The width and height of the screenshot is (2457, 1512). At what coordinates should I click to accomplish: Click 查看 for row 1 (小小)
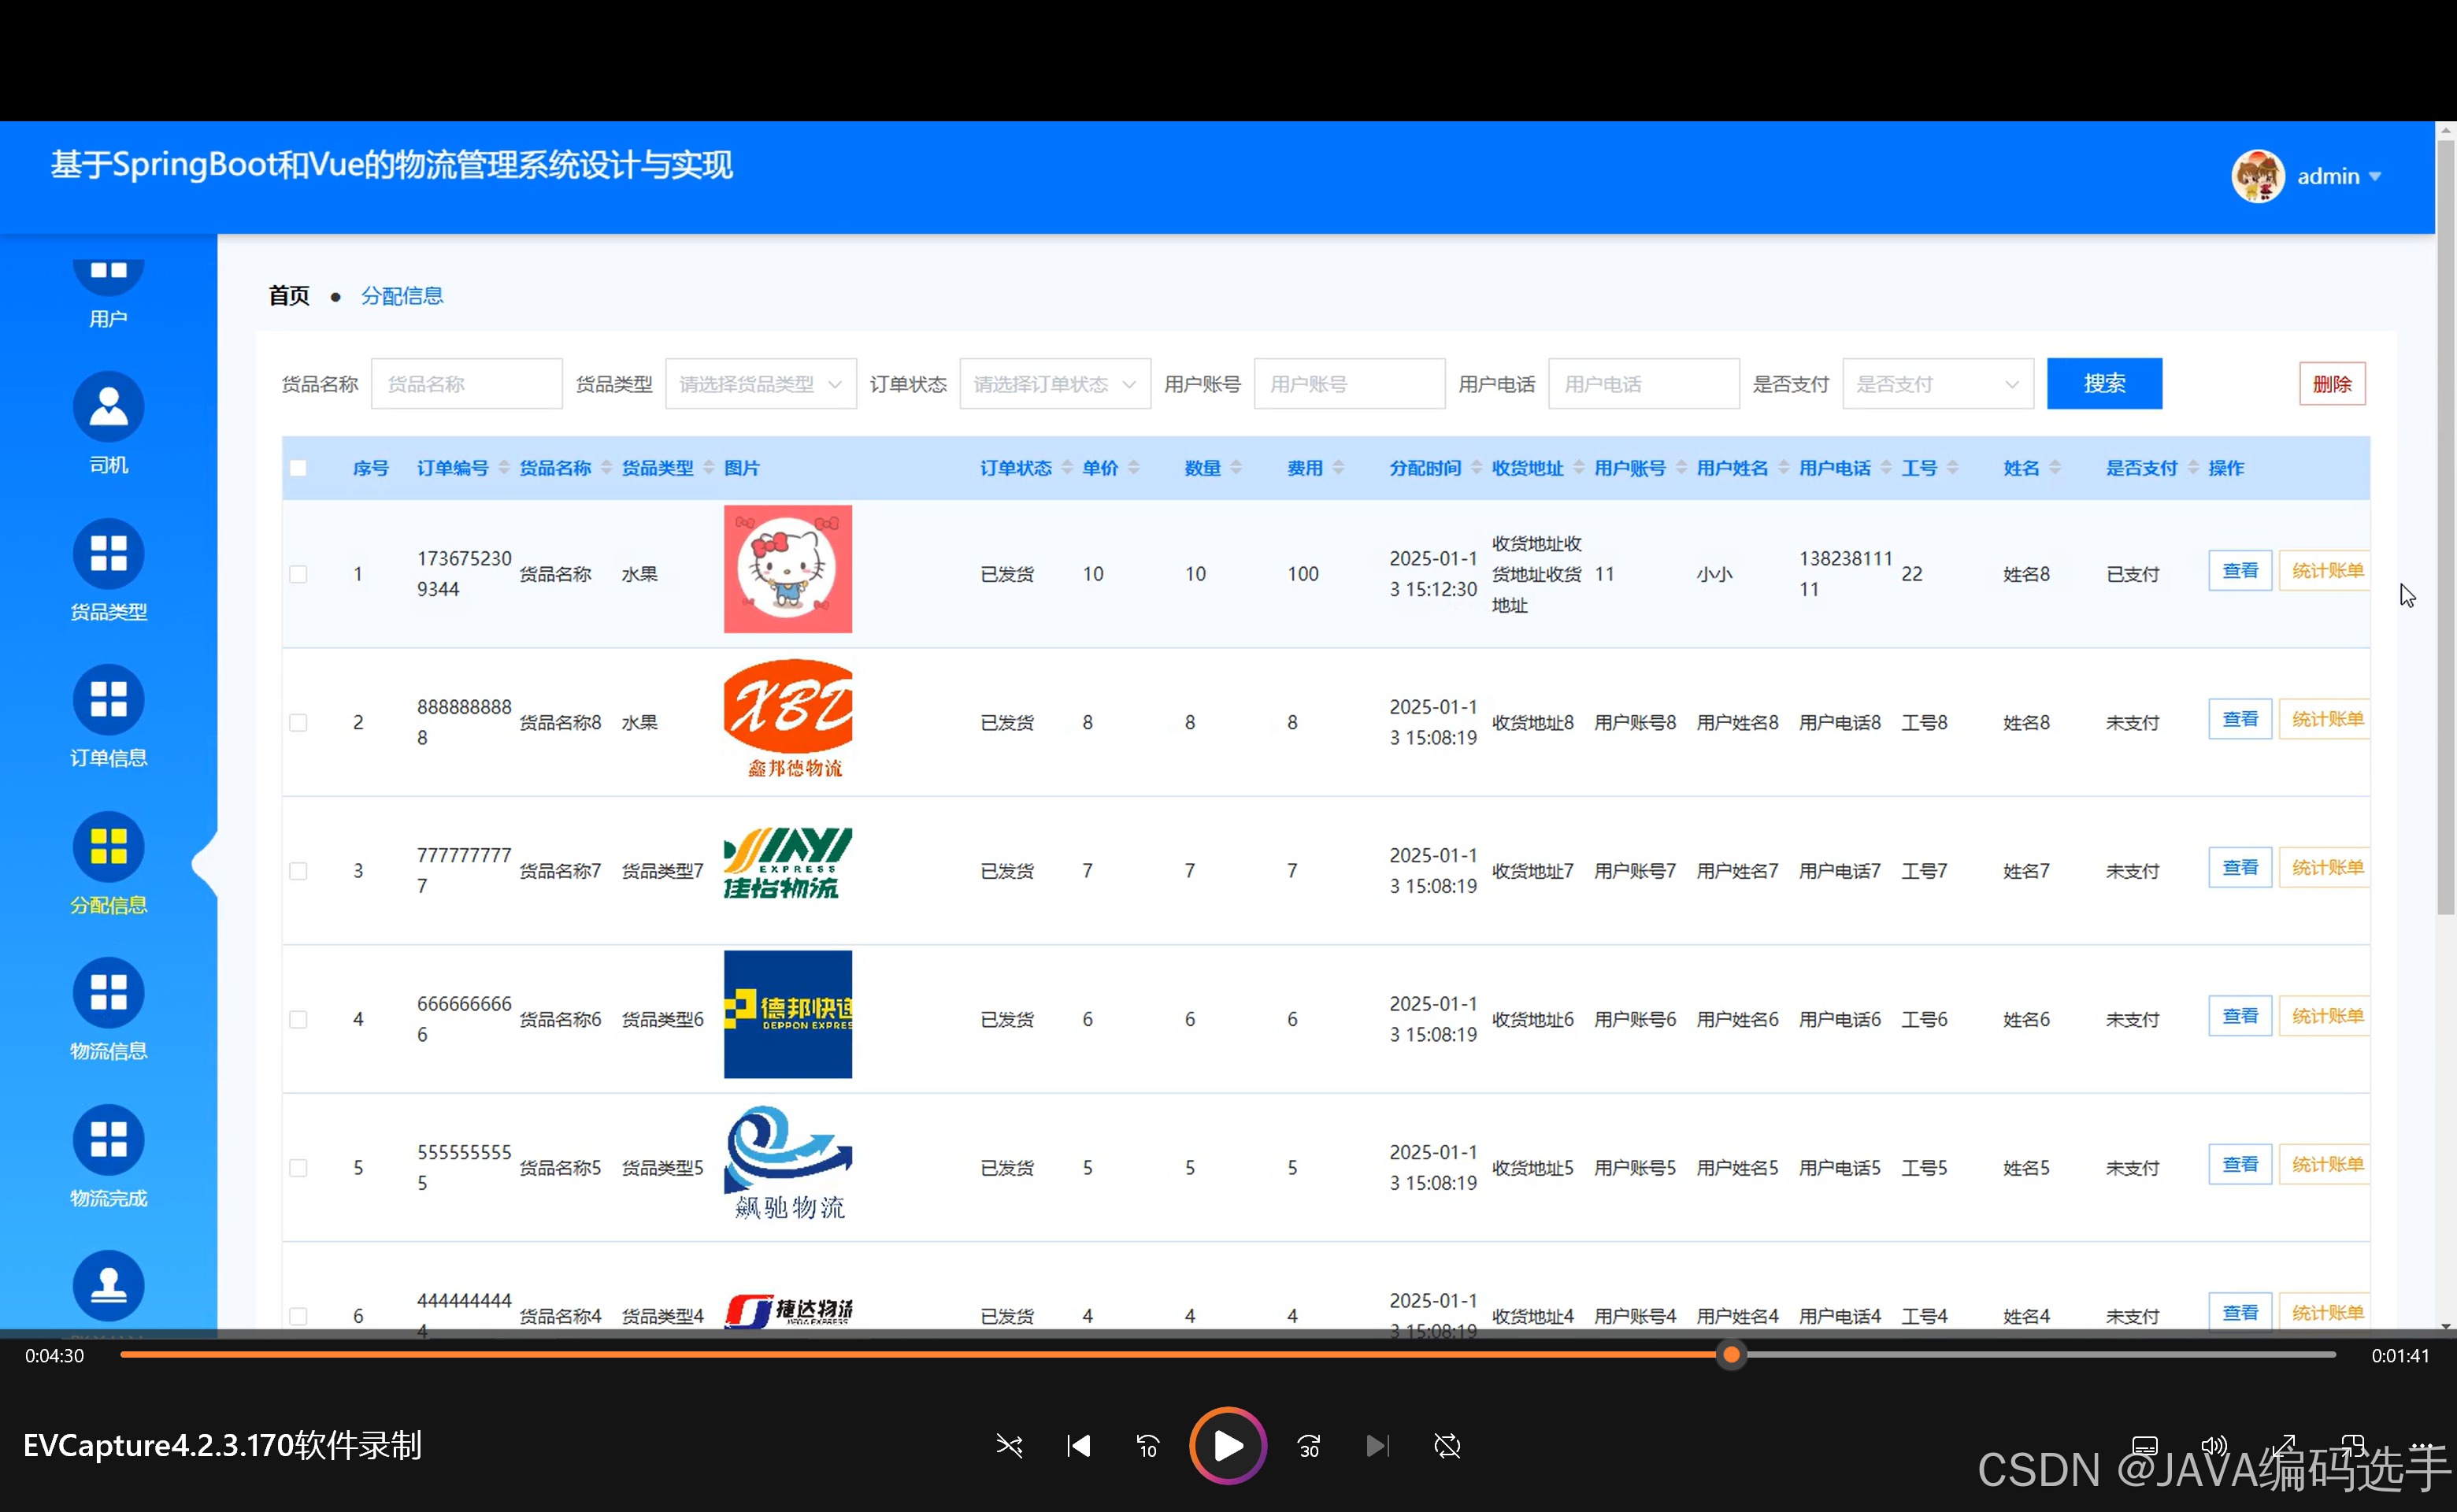click(2240, 571)
